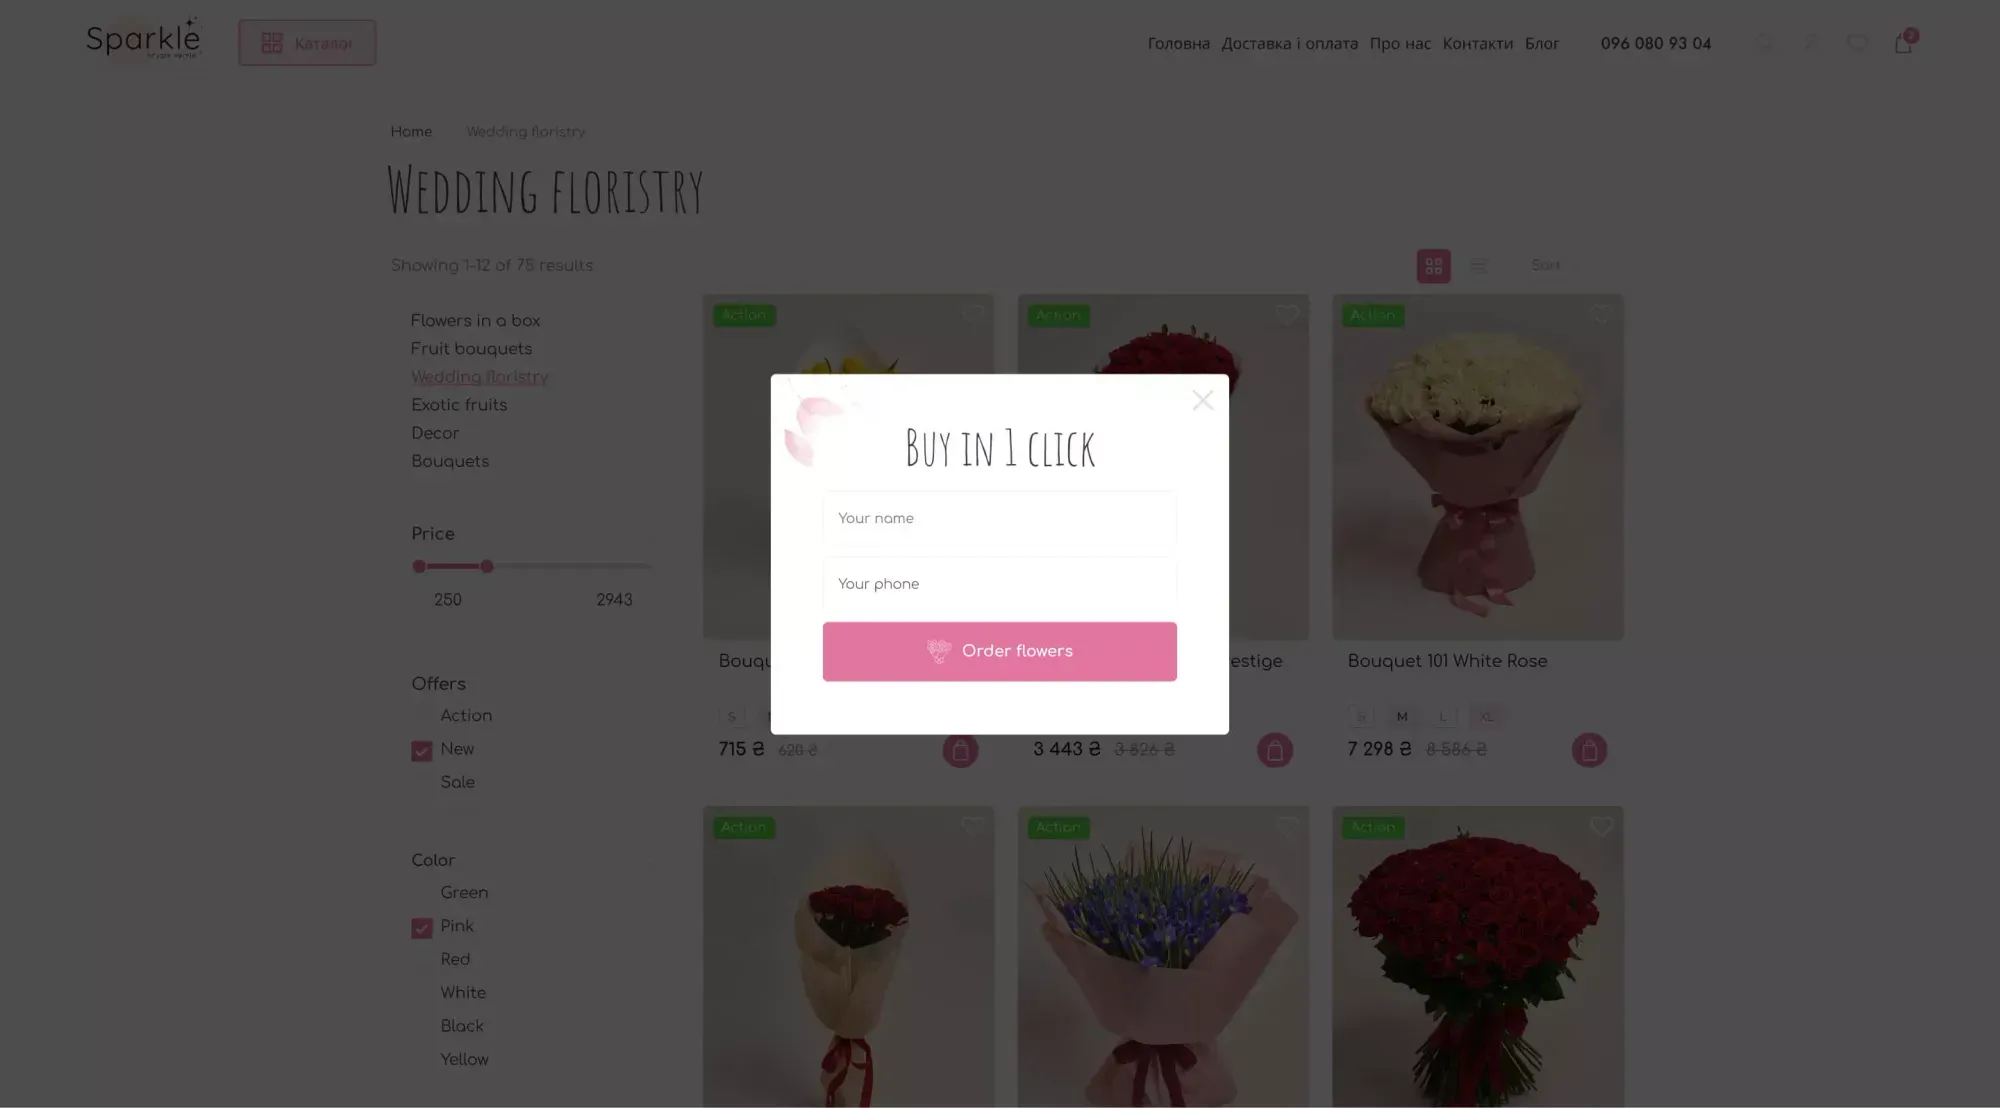Close the Buy in 1 click popup
The width and height of the screenshot is (2000, 1108).
point(1202,401)
